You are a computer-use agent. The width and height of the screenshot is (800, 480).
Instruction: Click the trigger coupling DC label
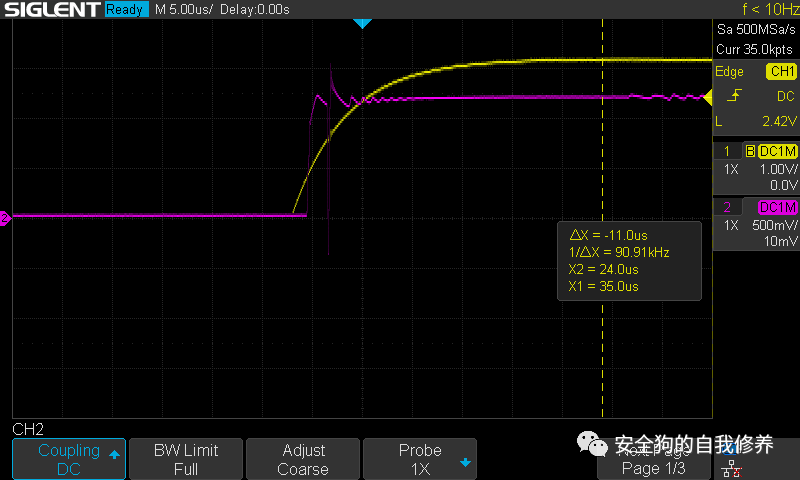(x=786, y=96)
